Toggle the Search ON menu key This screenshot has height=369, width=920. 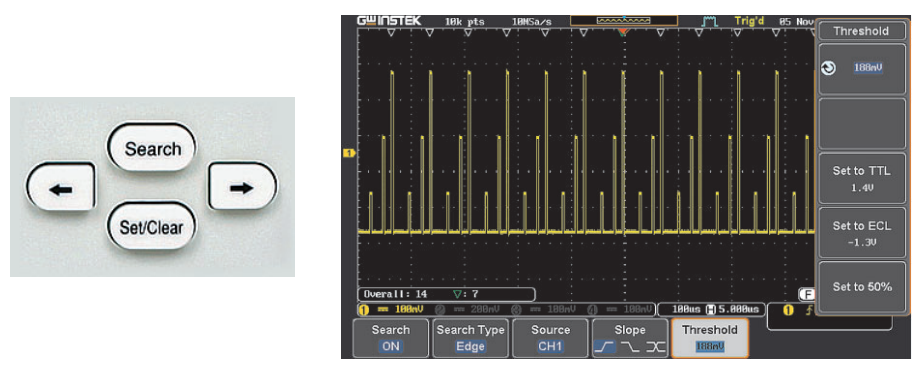(x=391, y=338)
